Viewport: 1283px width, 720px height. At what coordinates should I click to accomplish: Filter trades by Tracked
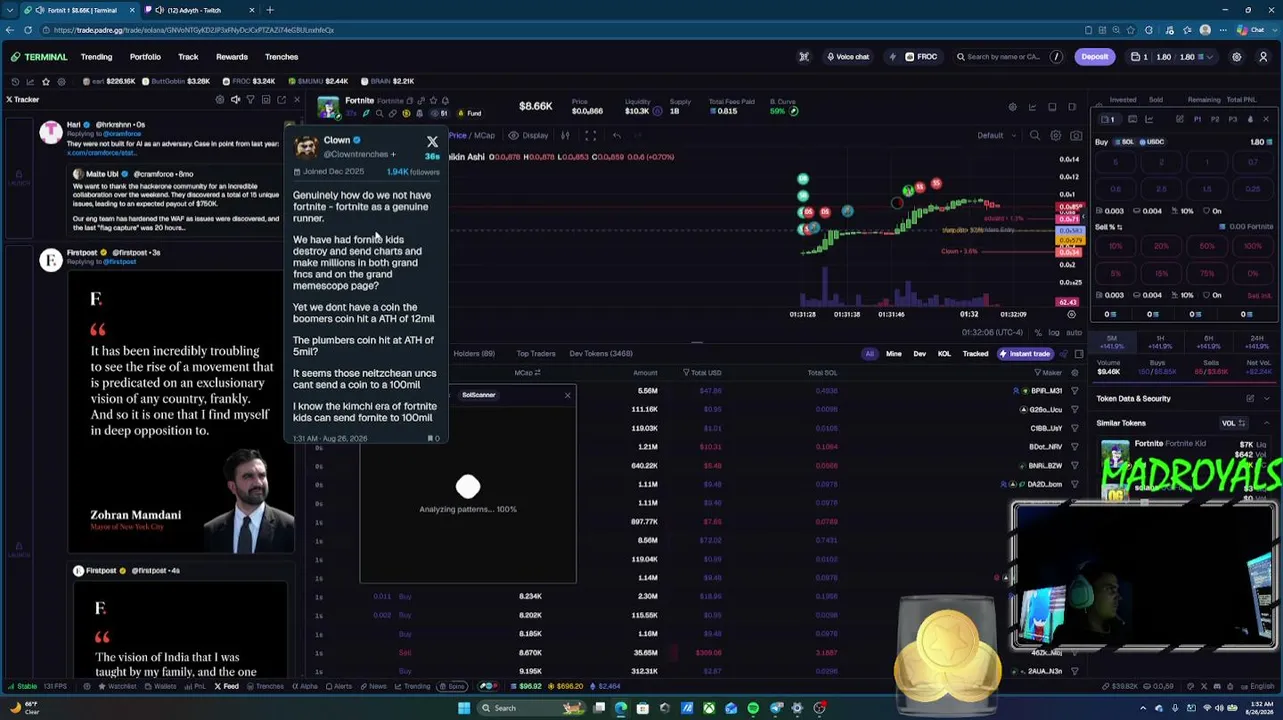975,353
